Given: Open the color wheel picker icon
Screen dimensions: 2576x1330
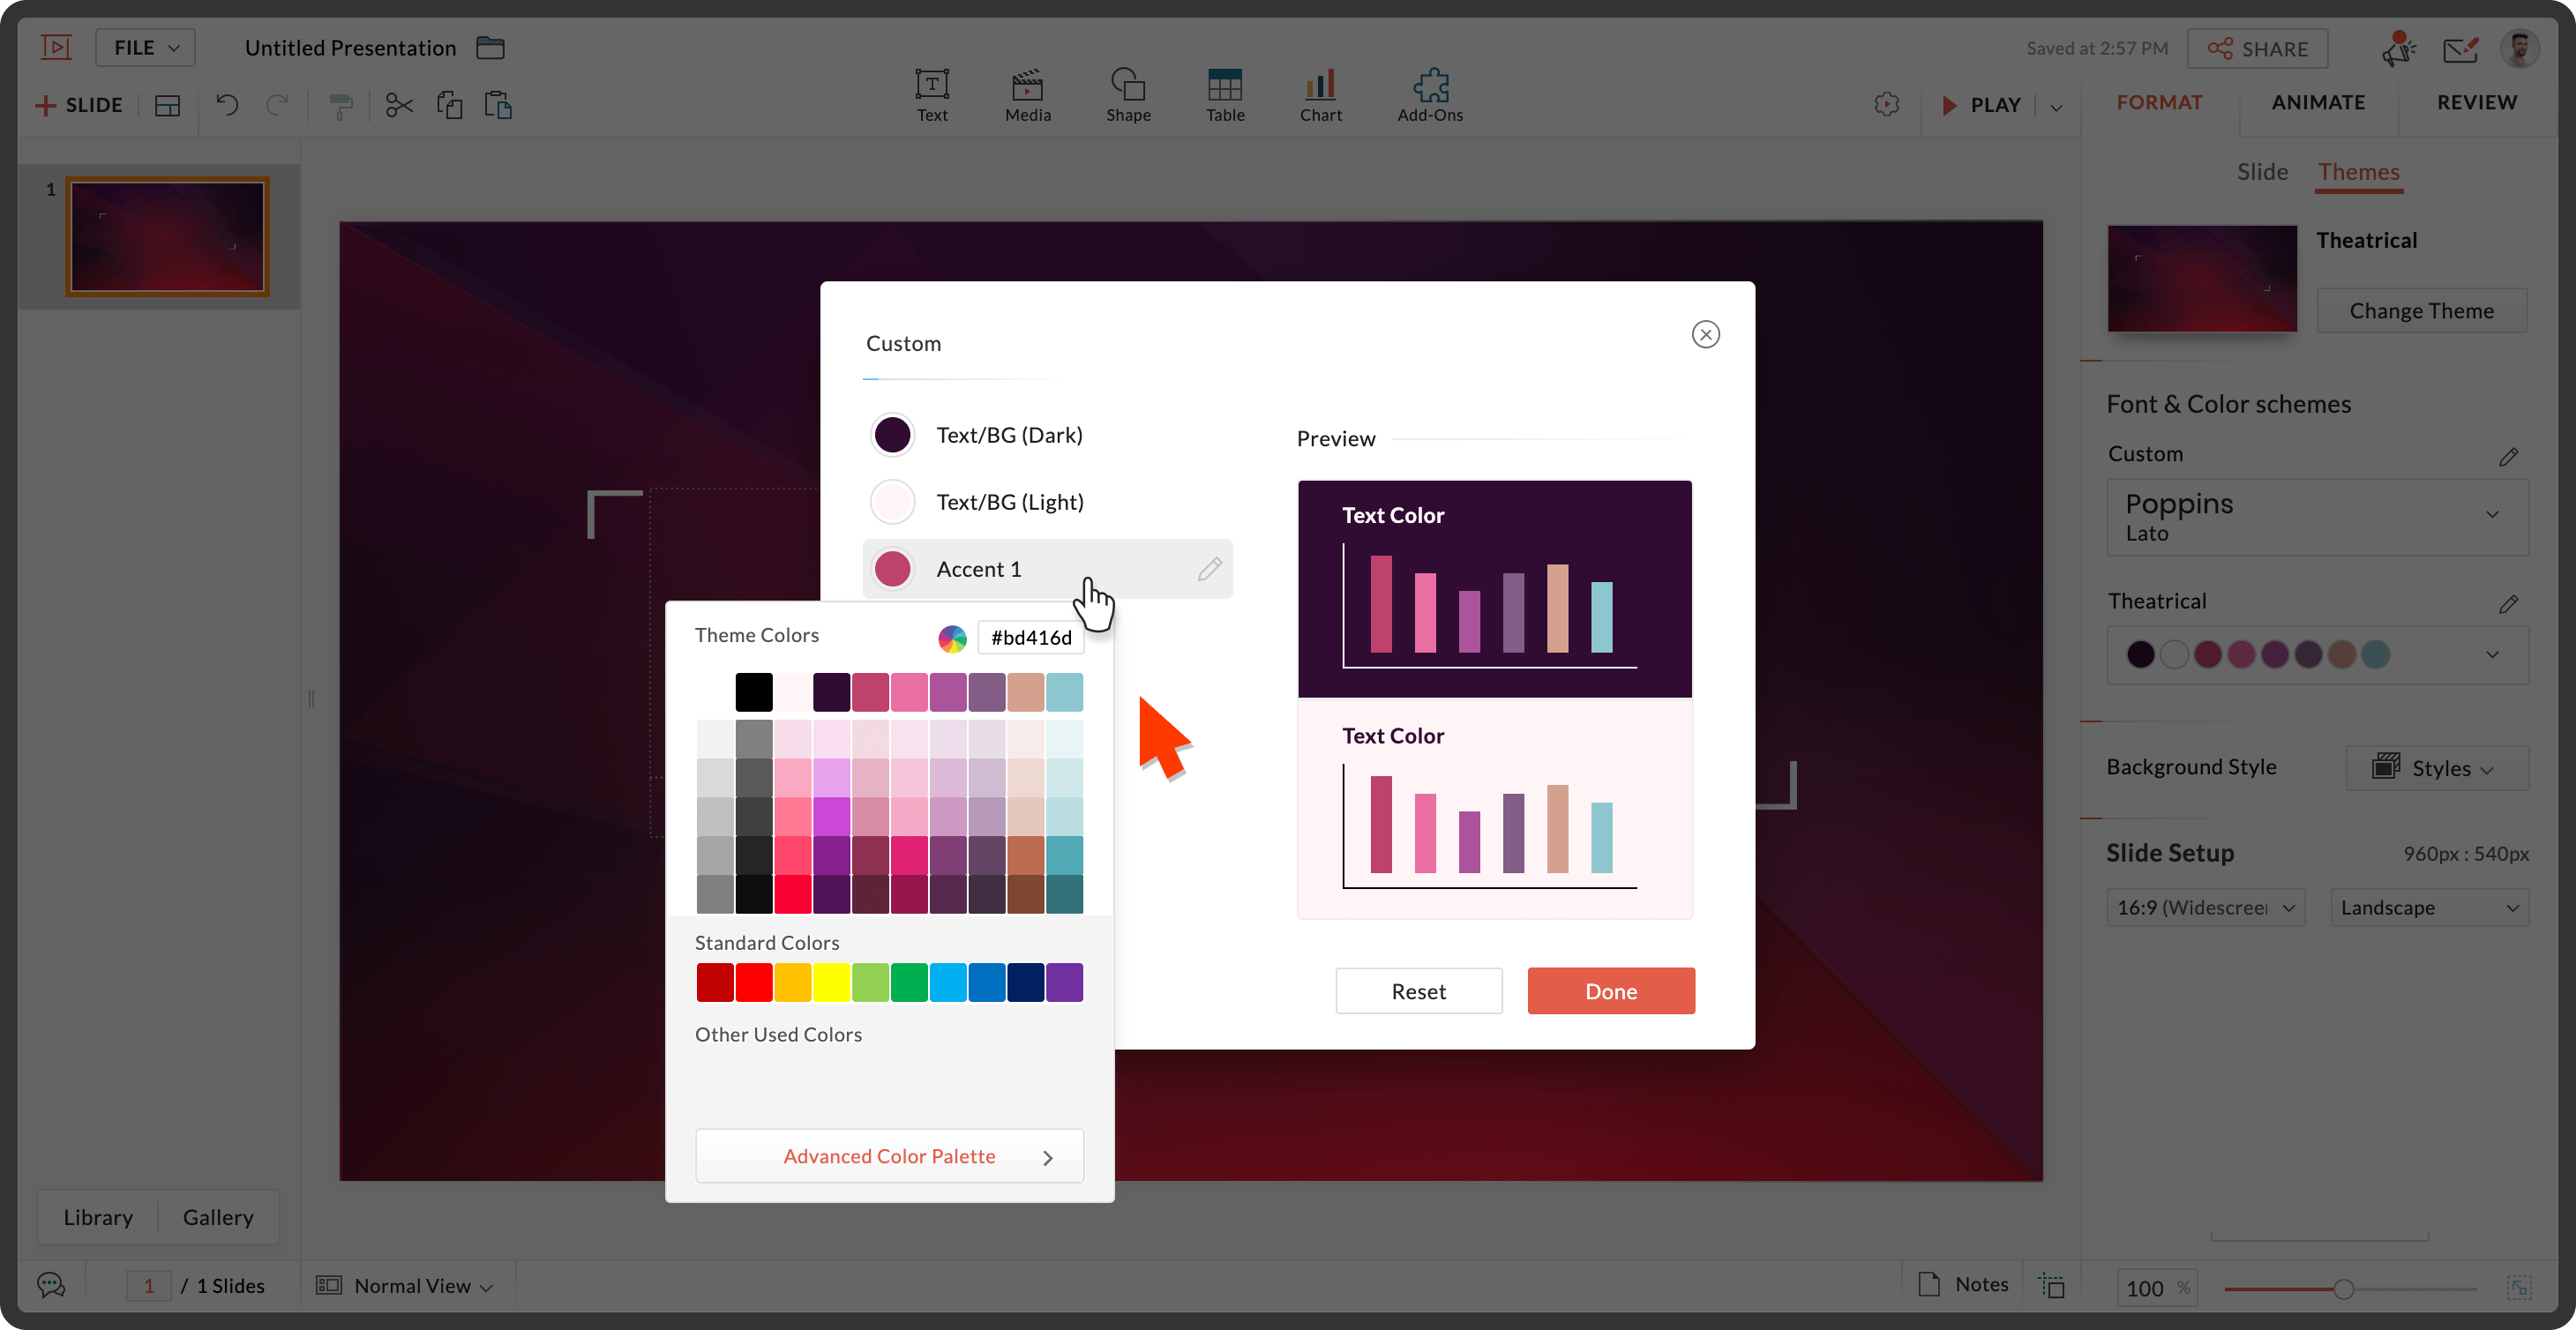Looking at the screenshot, I should click(x=952, y=638).
